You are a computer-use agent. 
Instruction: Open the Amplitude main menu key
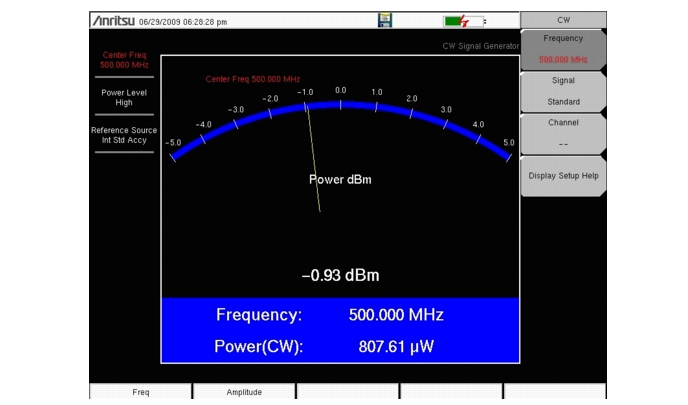click(244, 392)
